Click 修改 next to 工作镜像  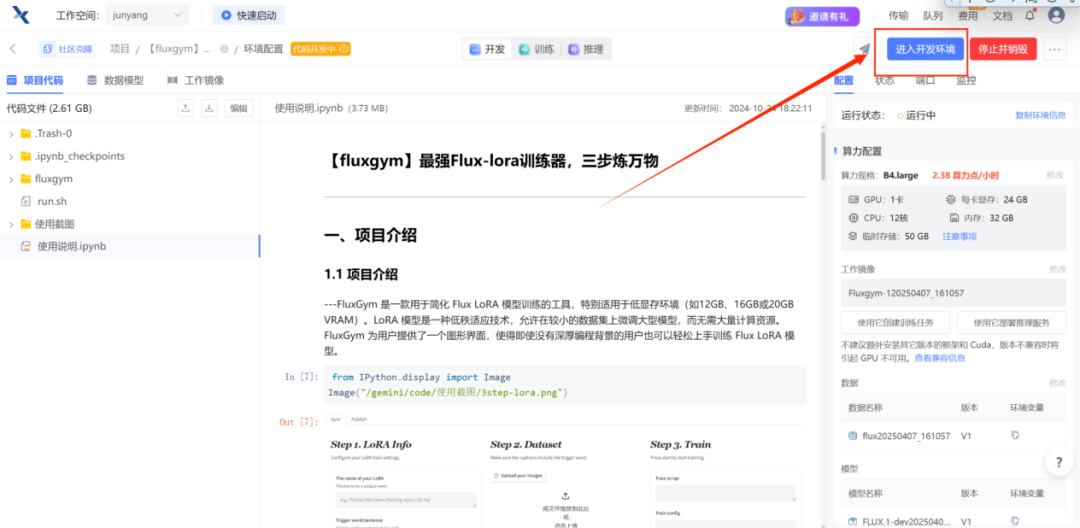pos(1057,268)
